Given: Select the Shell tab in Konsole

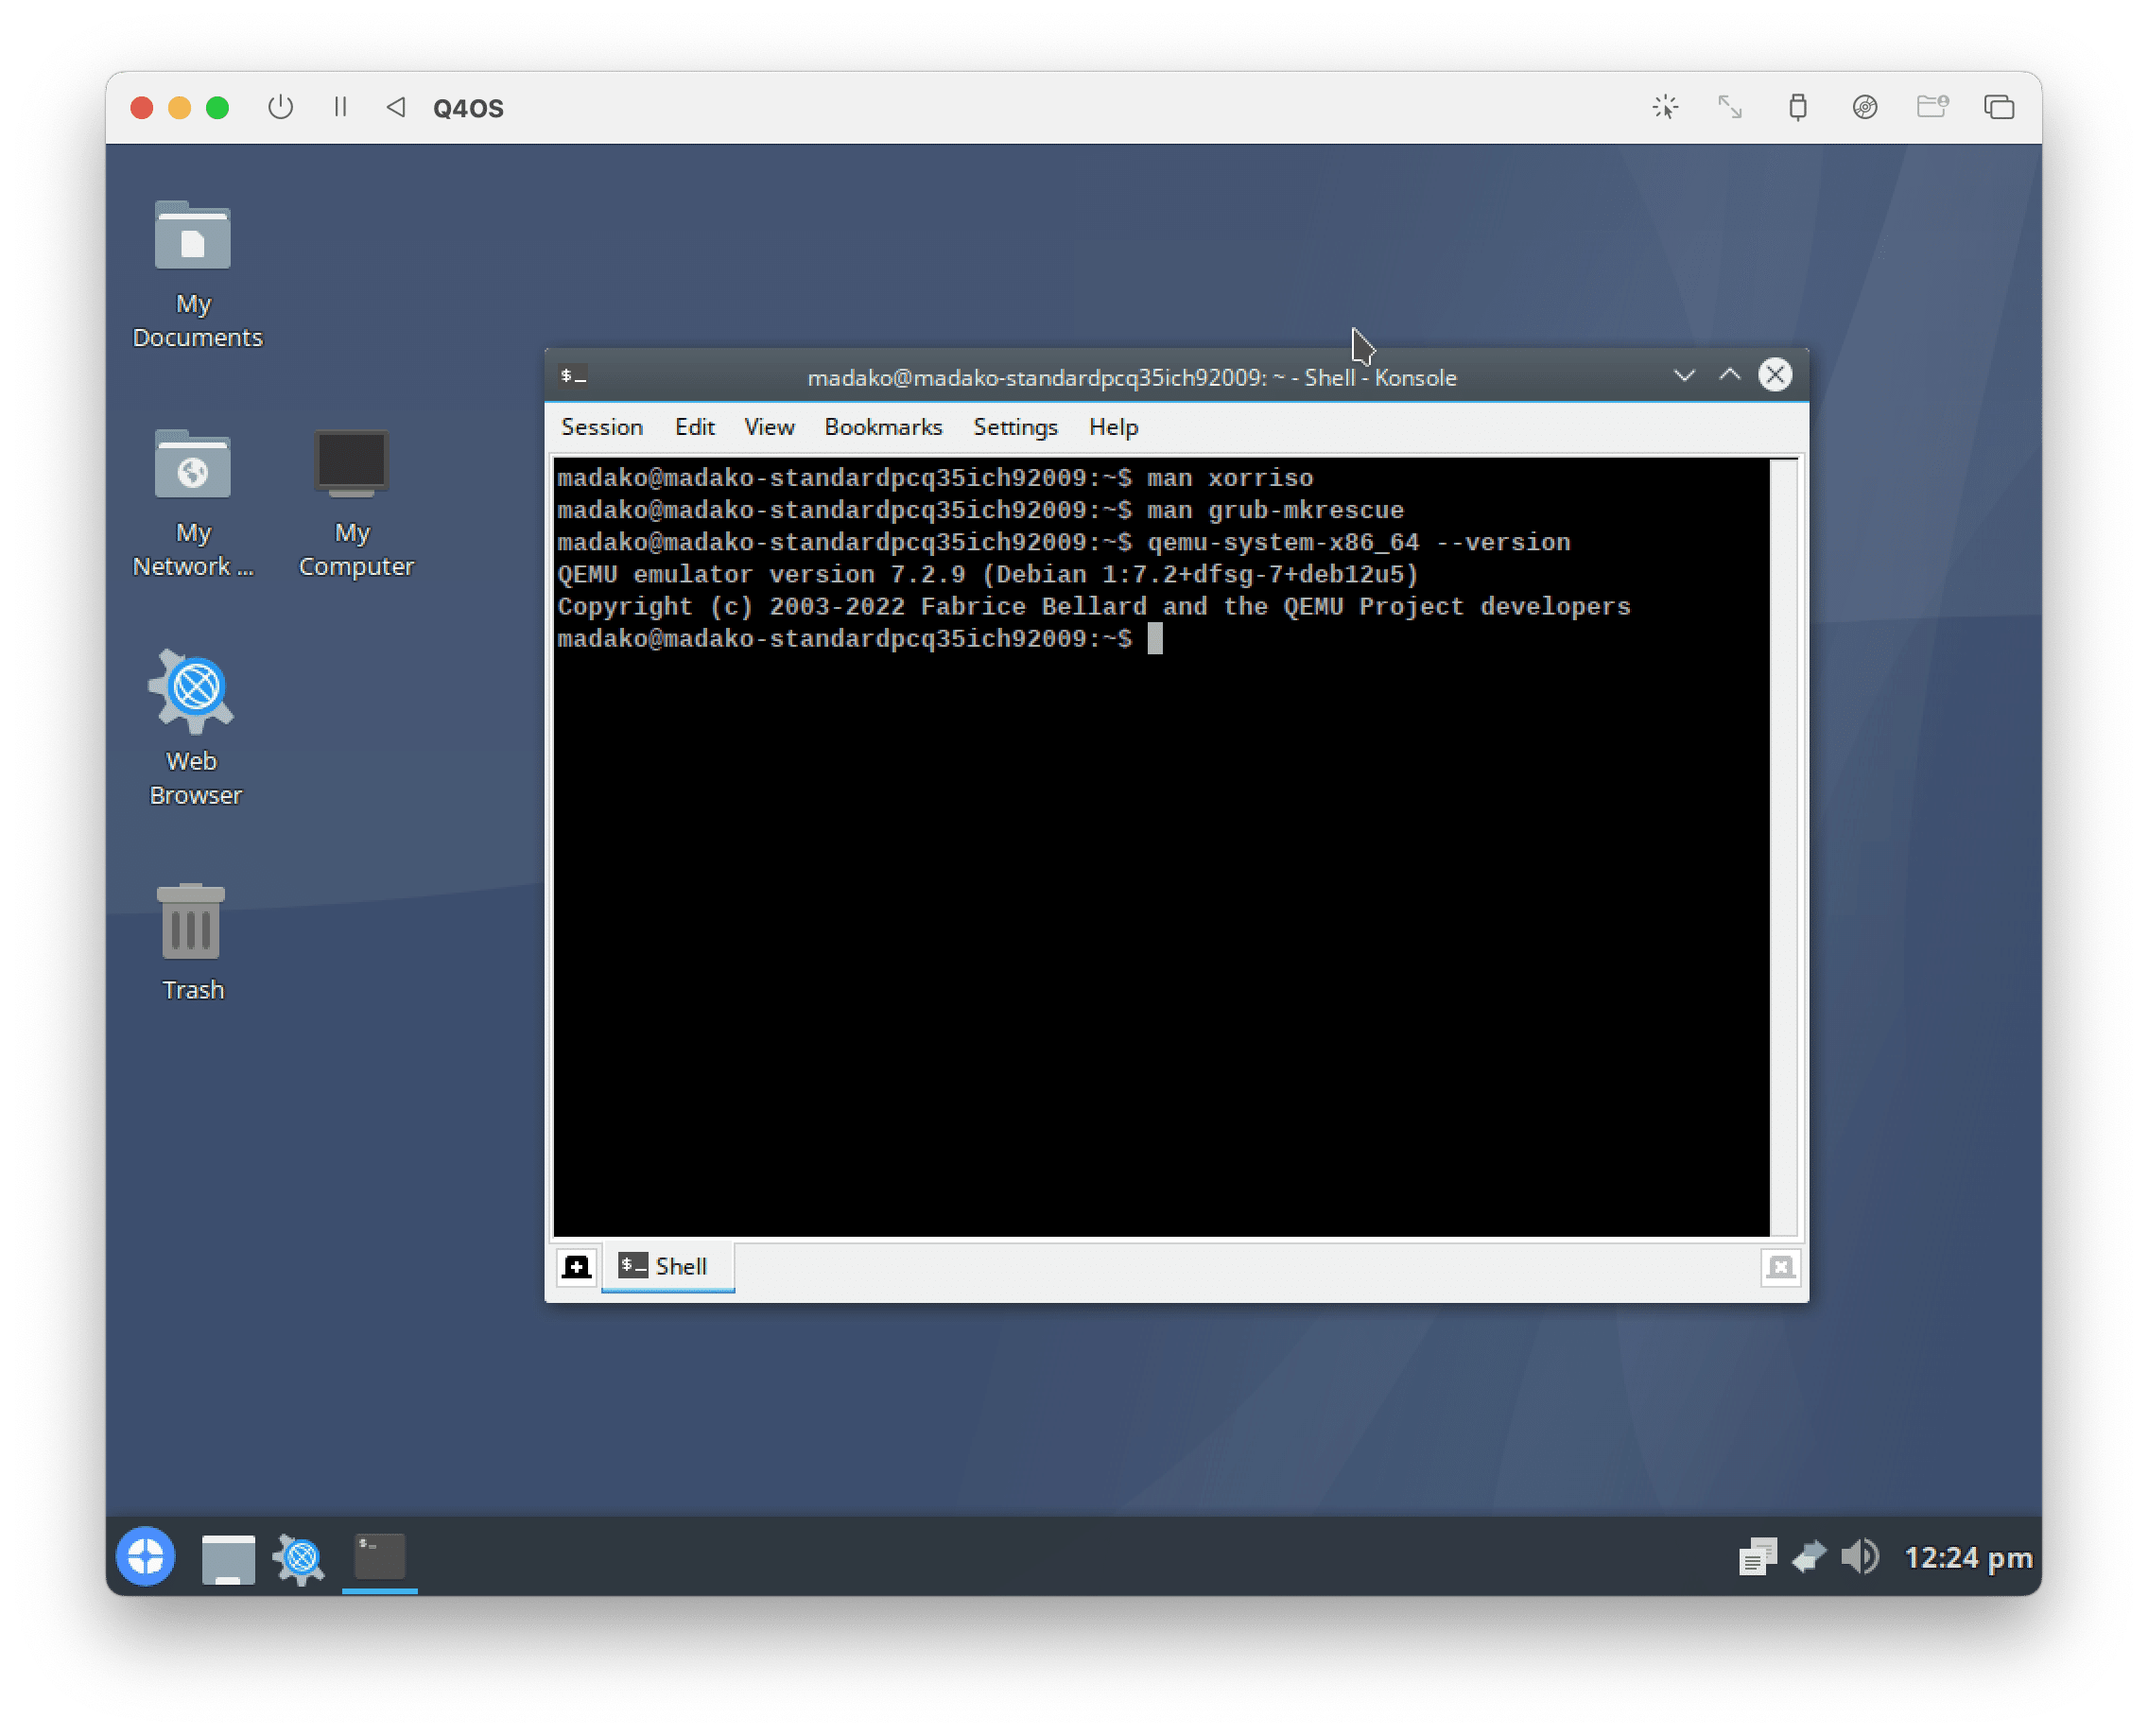Looking at the screenshot, I should point(668,1267).
